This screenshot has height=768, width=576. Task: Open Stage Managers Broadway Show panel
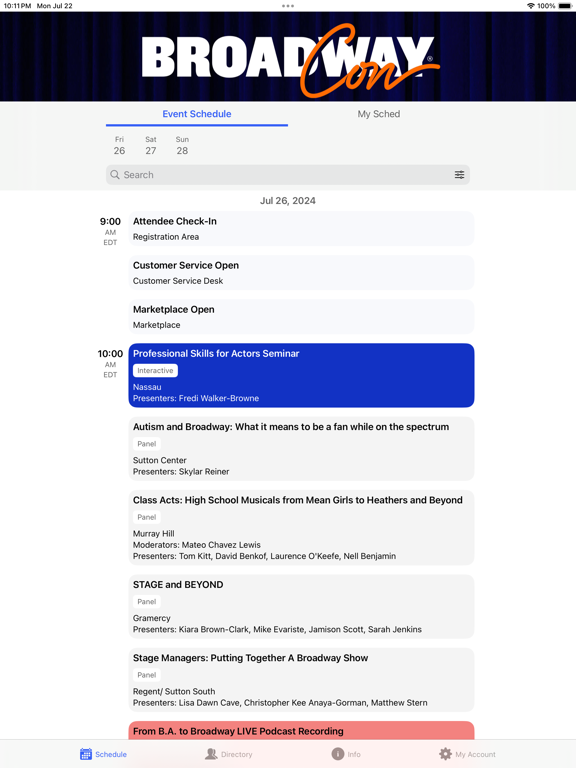pyautogui.click(x=301, y=680)
